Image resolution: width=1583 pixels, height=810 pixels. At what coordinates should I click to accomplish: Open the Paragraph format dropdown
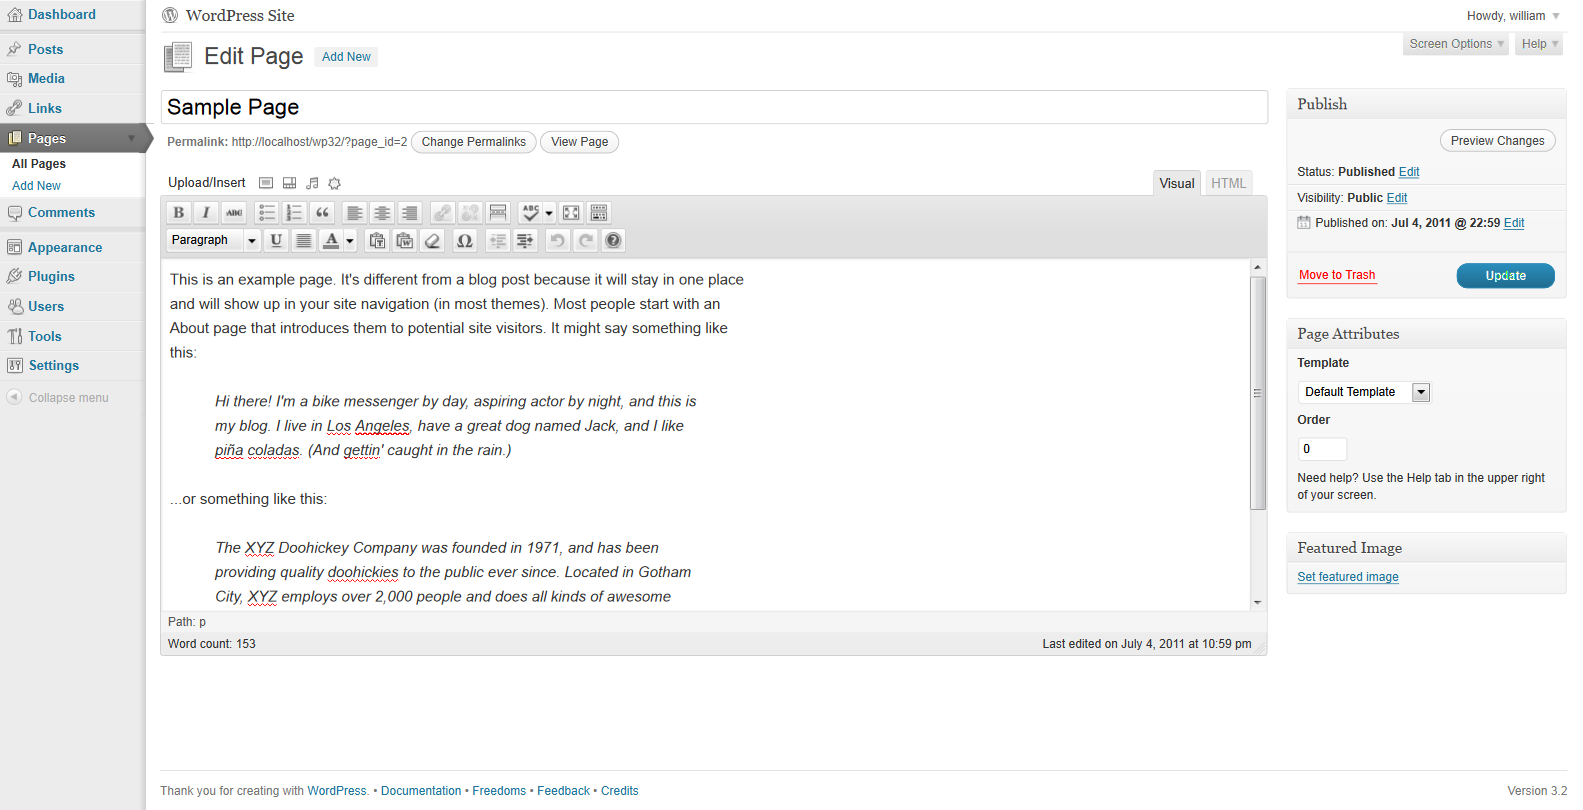coord(214,240)
